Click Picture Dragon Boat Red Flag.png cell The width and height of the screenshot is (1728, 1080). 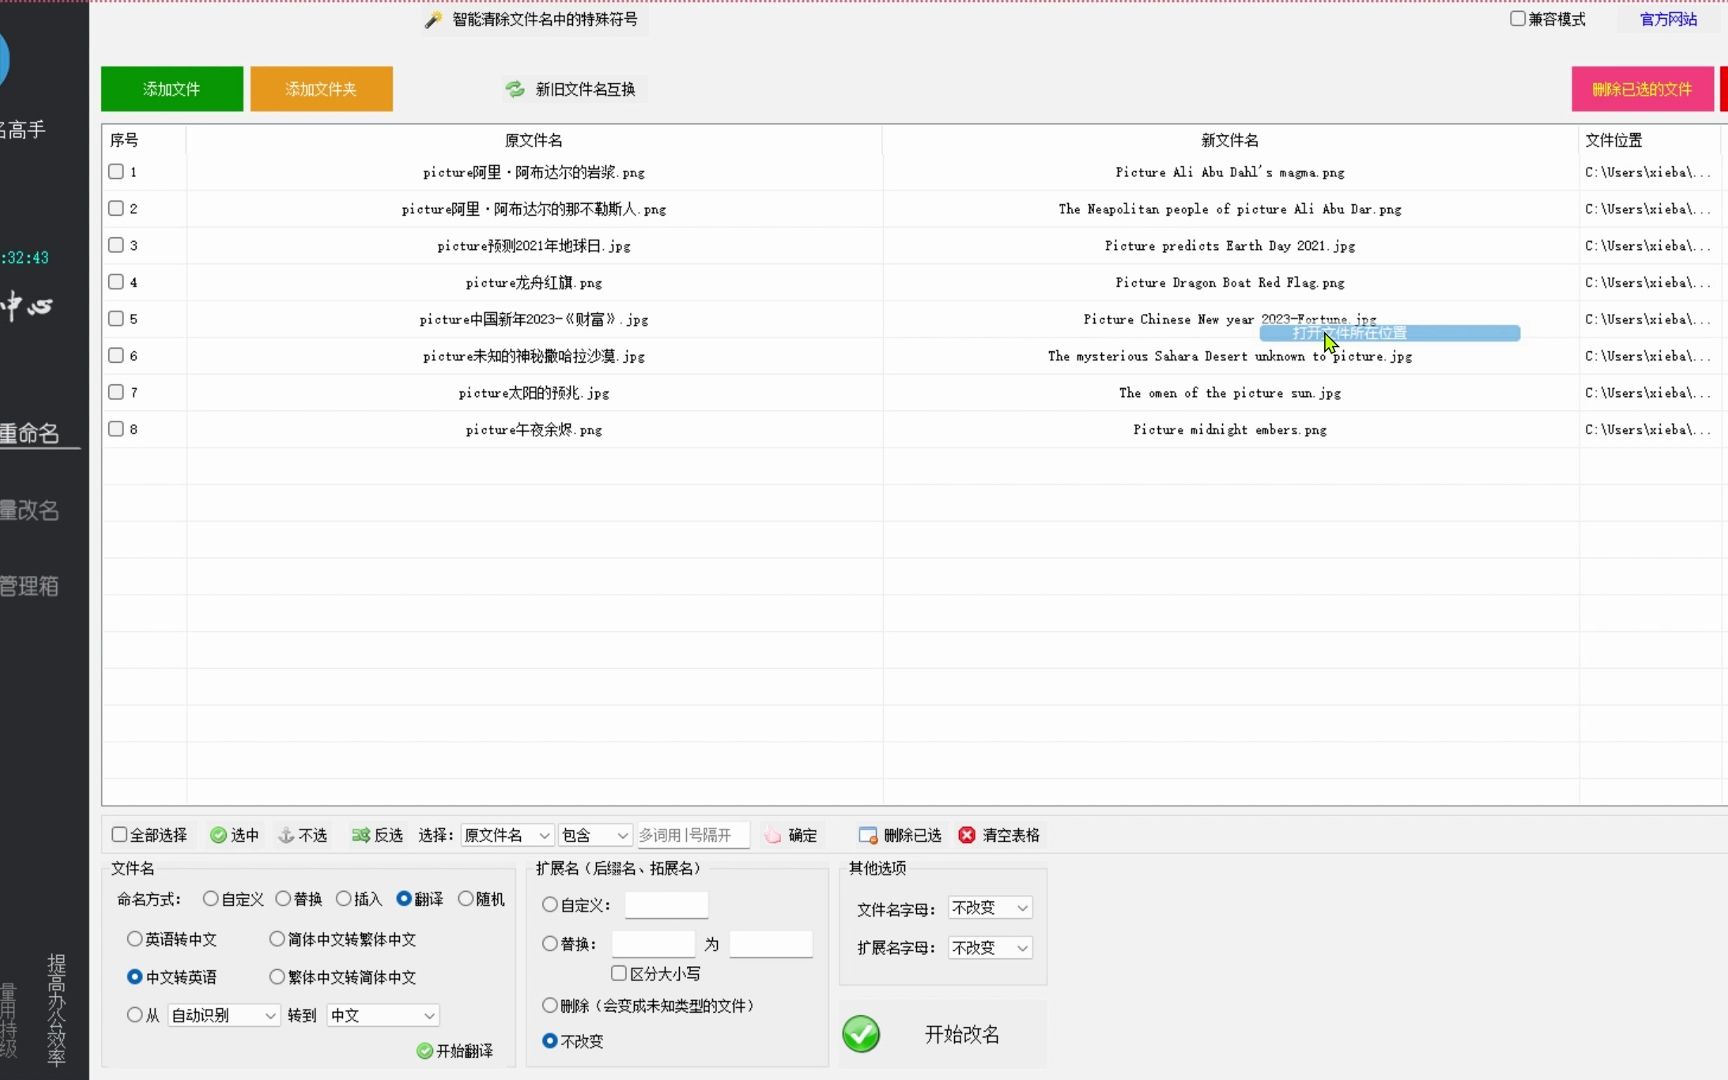[x=1230, y=283]
